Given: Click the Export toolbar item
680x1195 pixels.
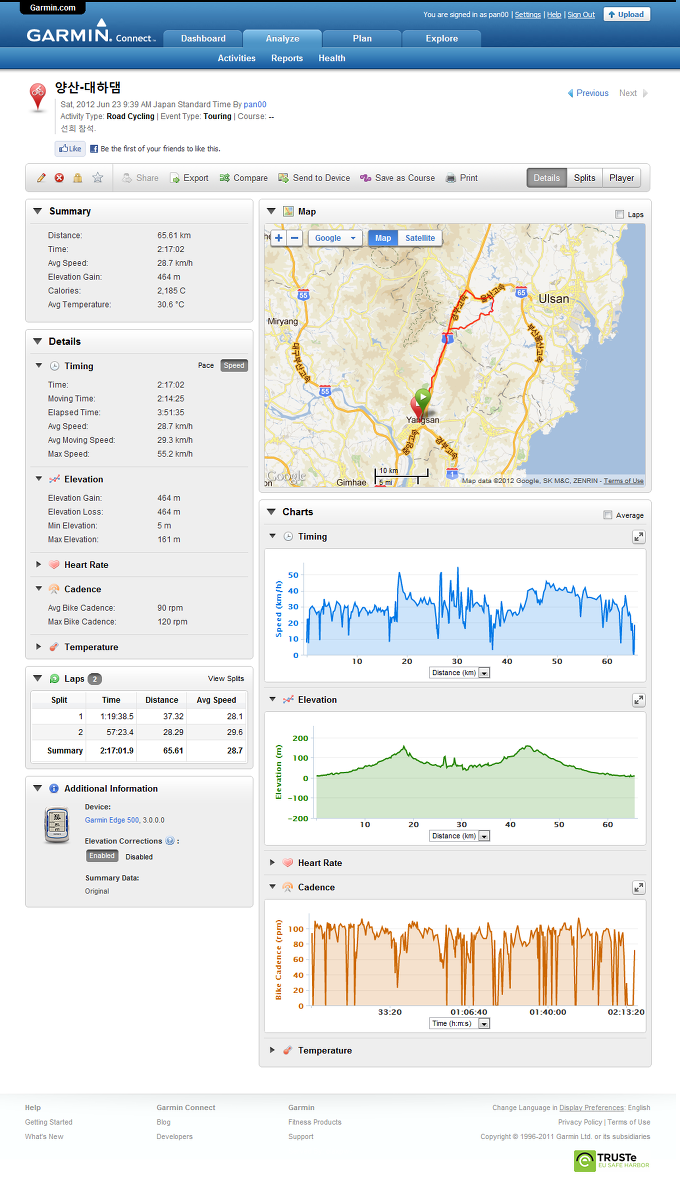Looking at the screenshot, I should pos(188,178).
